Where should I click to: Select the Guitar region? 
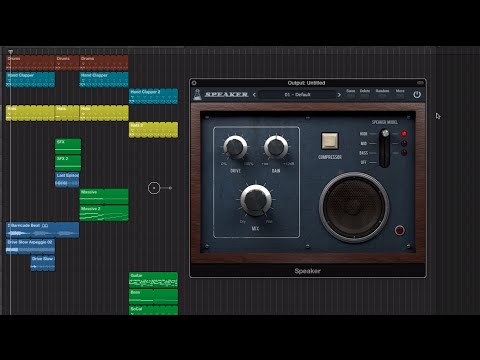pos(153,280)
